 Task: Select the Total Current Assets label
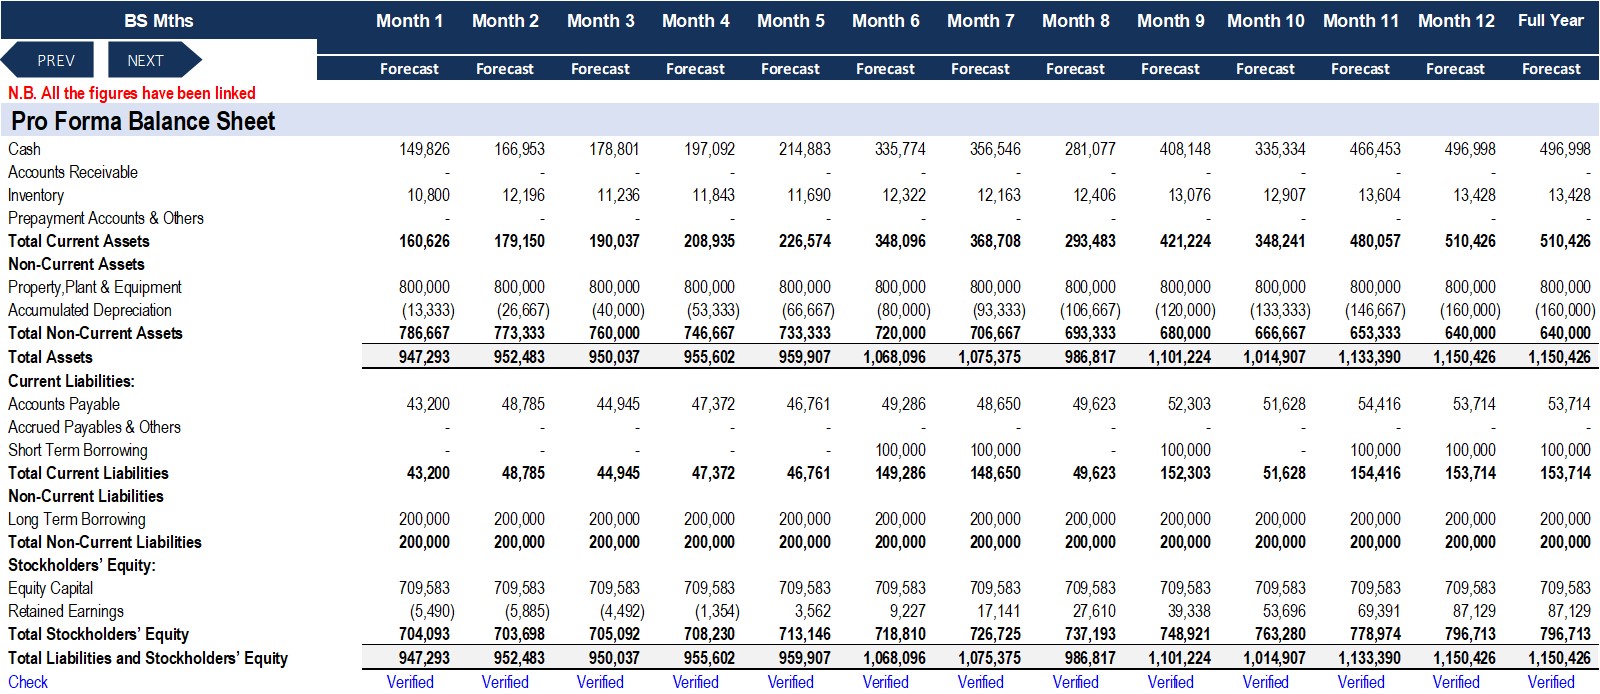tap(79, 241)
